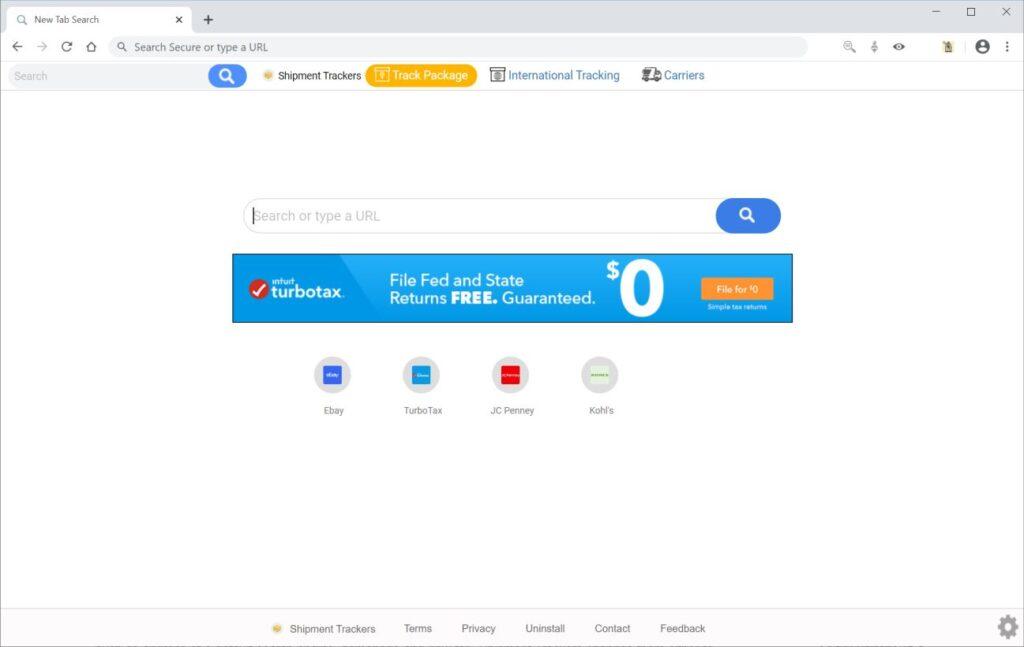Click the address bar URL field
This screenshot has height=647, width=1024.
pyautogui.click(x=457, y=47)
